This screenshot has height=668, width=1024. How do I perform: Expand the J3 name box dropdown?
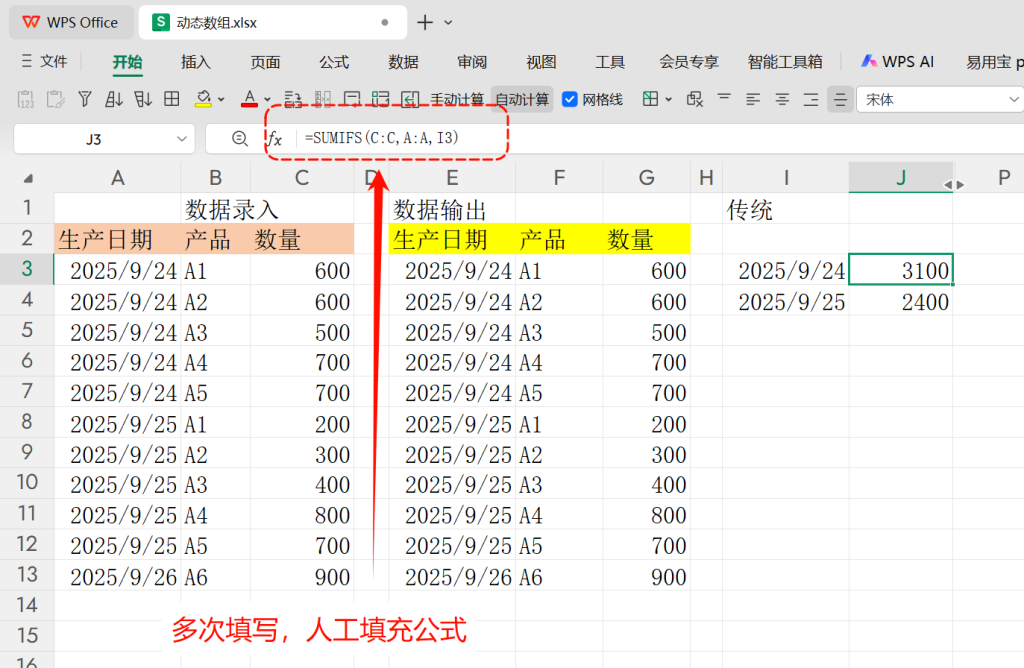click(x=182, y=139)
